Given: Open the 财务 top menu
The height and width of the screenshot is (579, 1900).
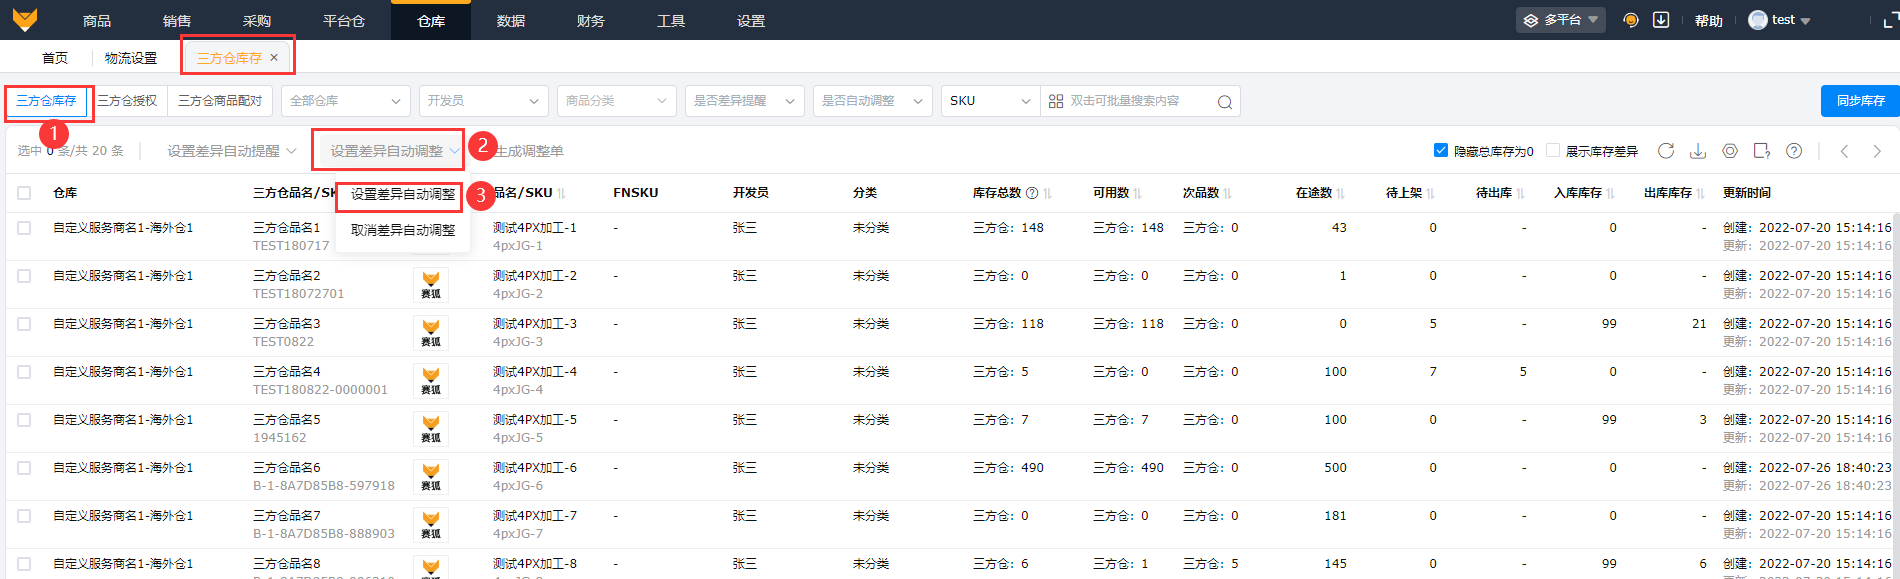Looking at the screenshot, I should tap(591, 20).
